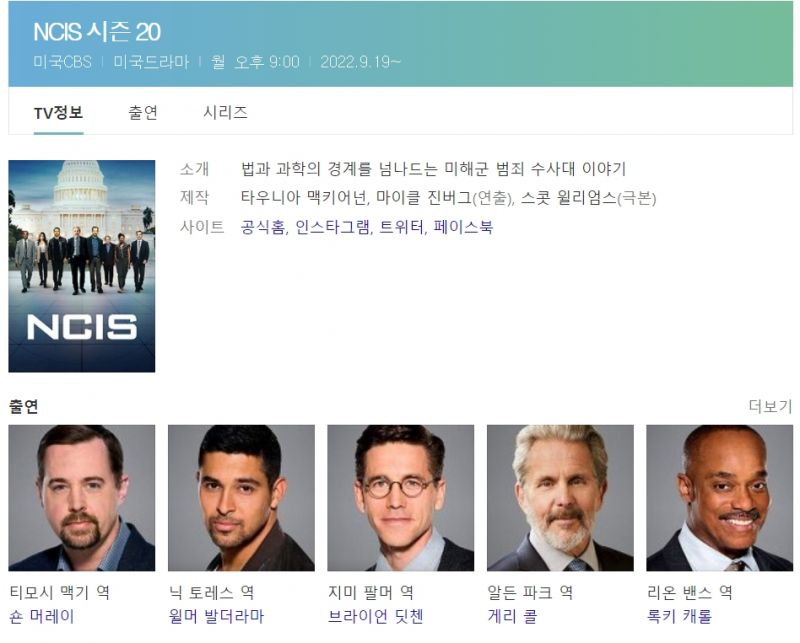Screen dimensions: 800x643
Task: Click the 리온 밴스 cast photo
Action: [x=719, y=498]
